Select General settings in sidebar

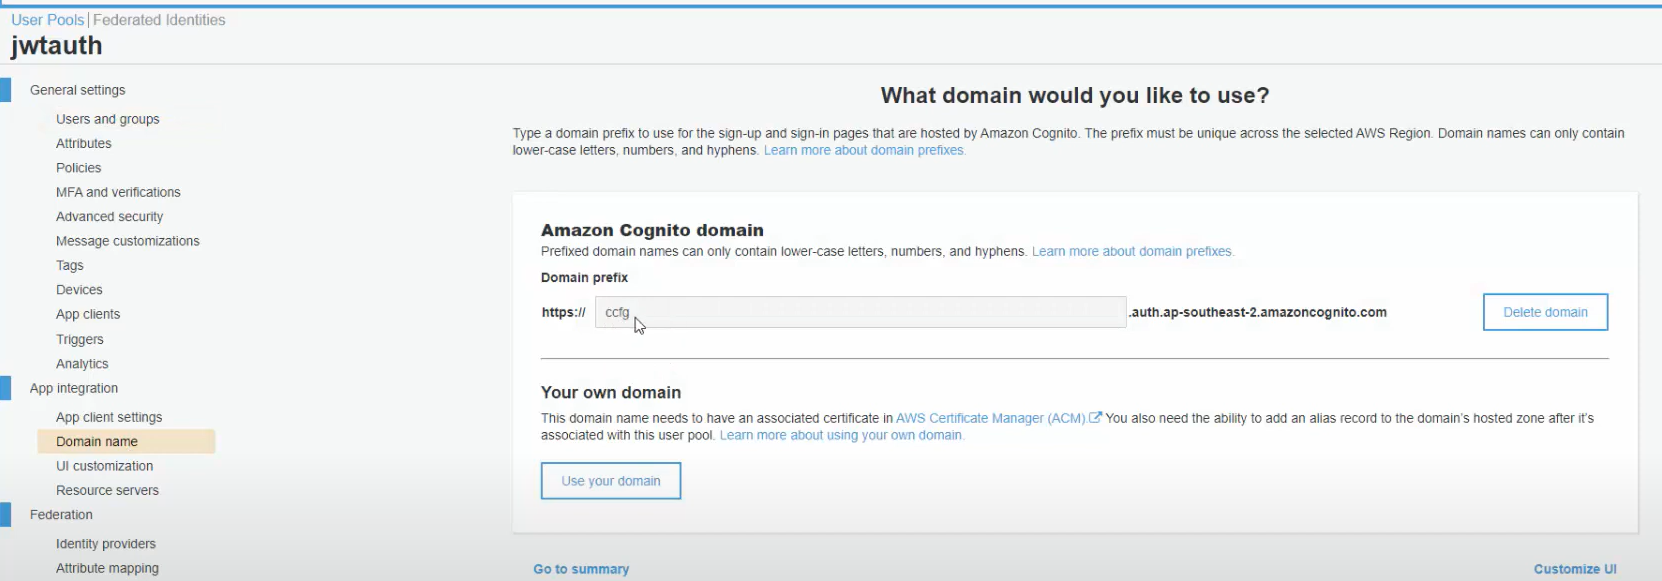(x=78, y=90)
